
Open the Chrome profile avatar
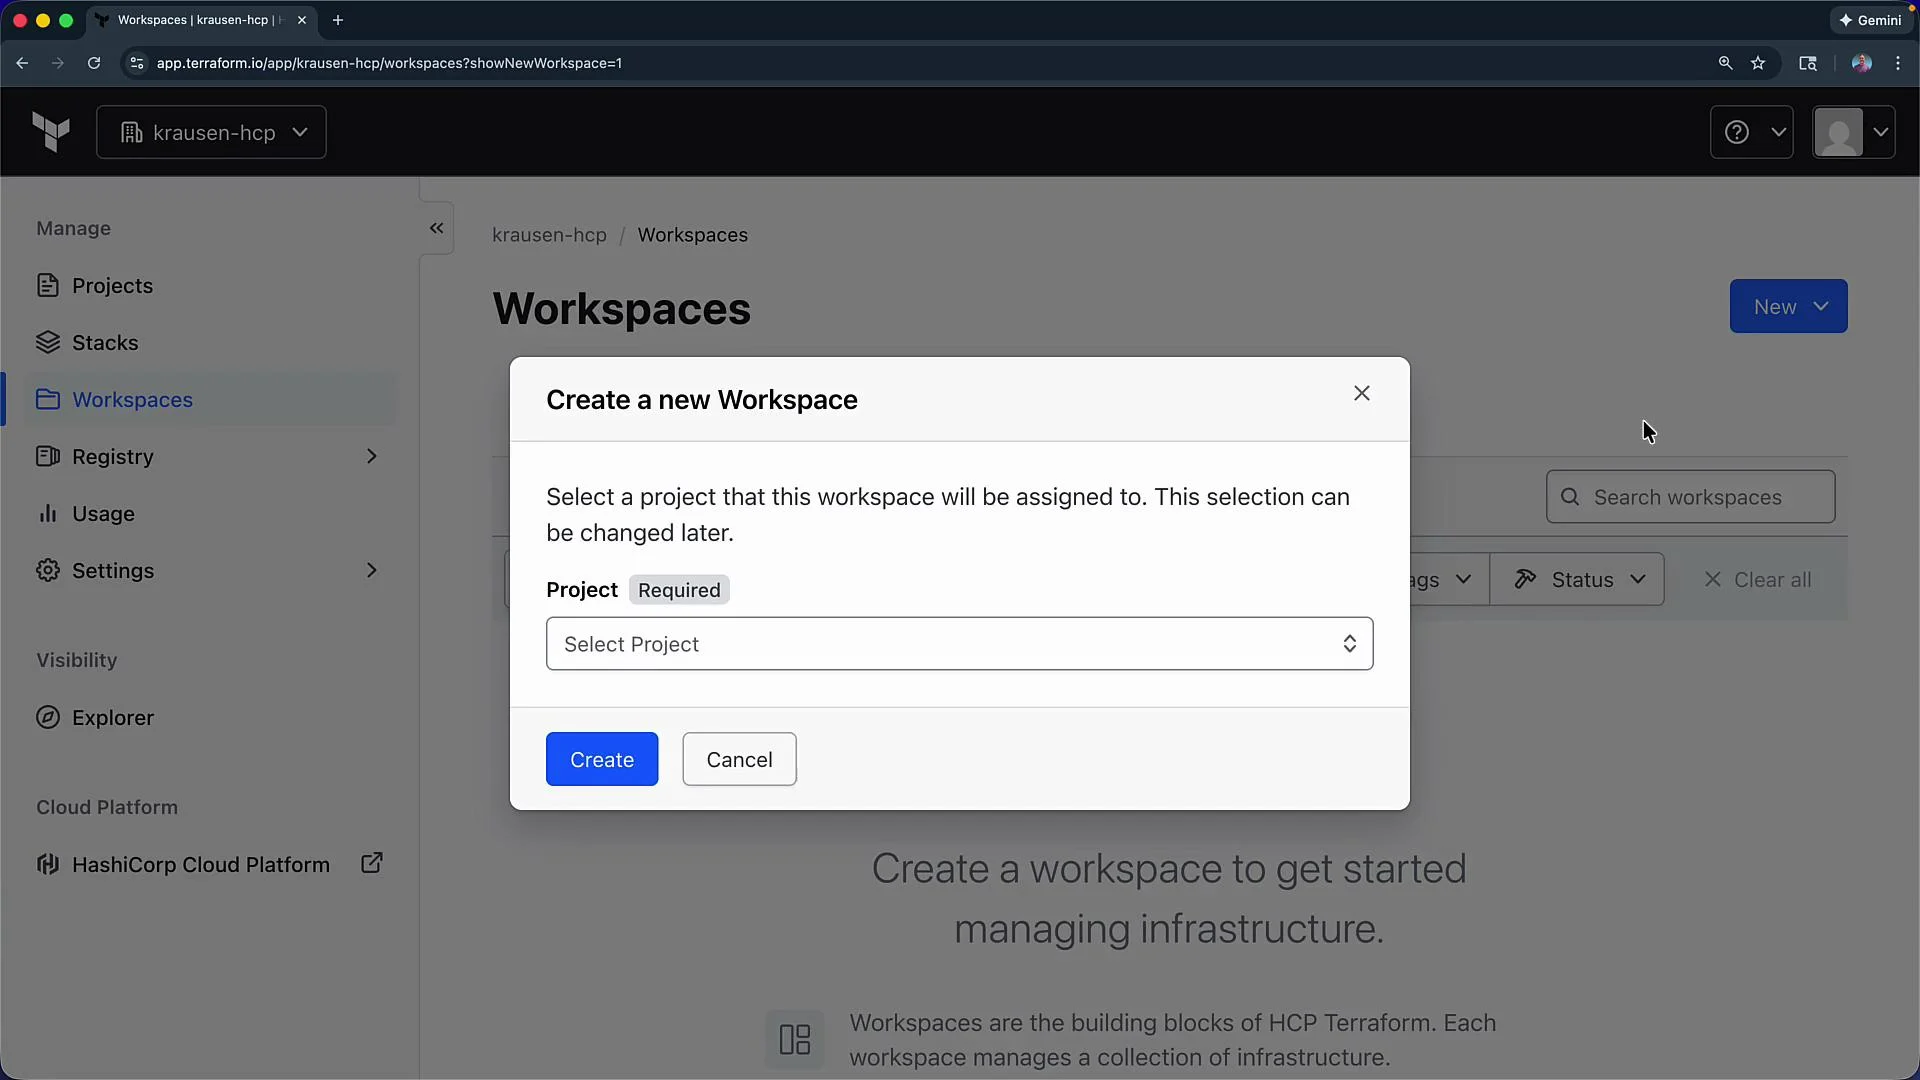coord(1861,63)
